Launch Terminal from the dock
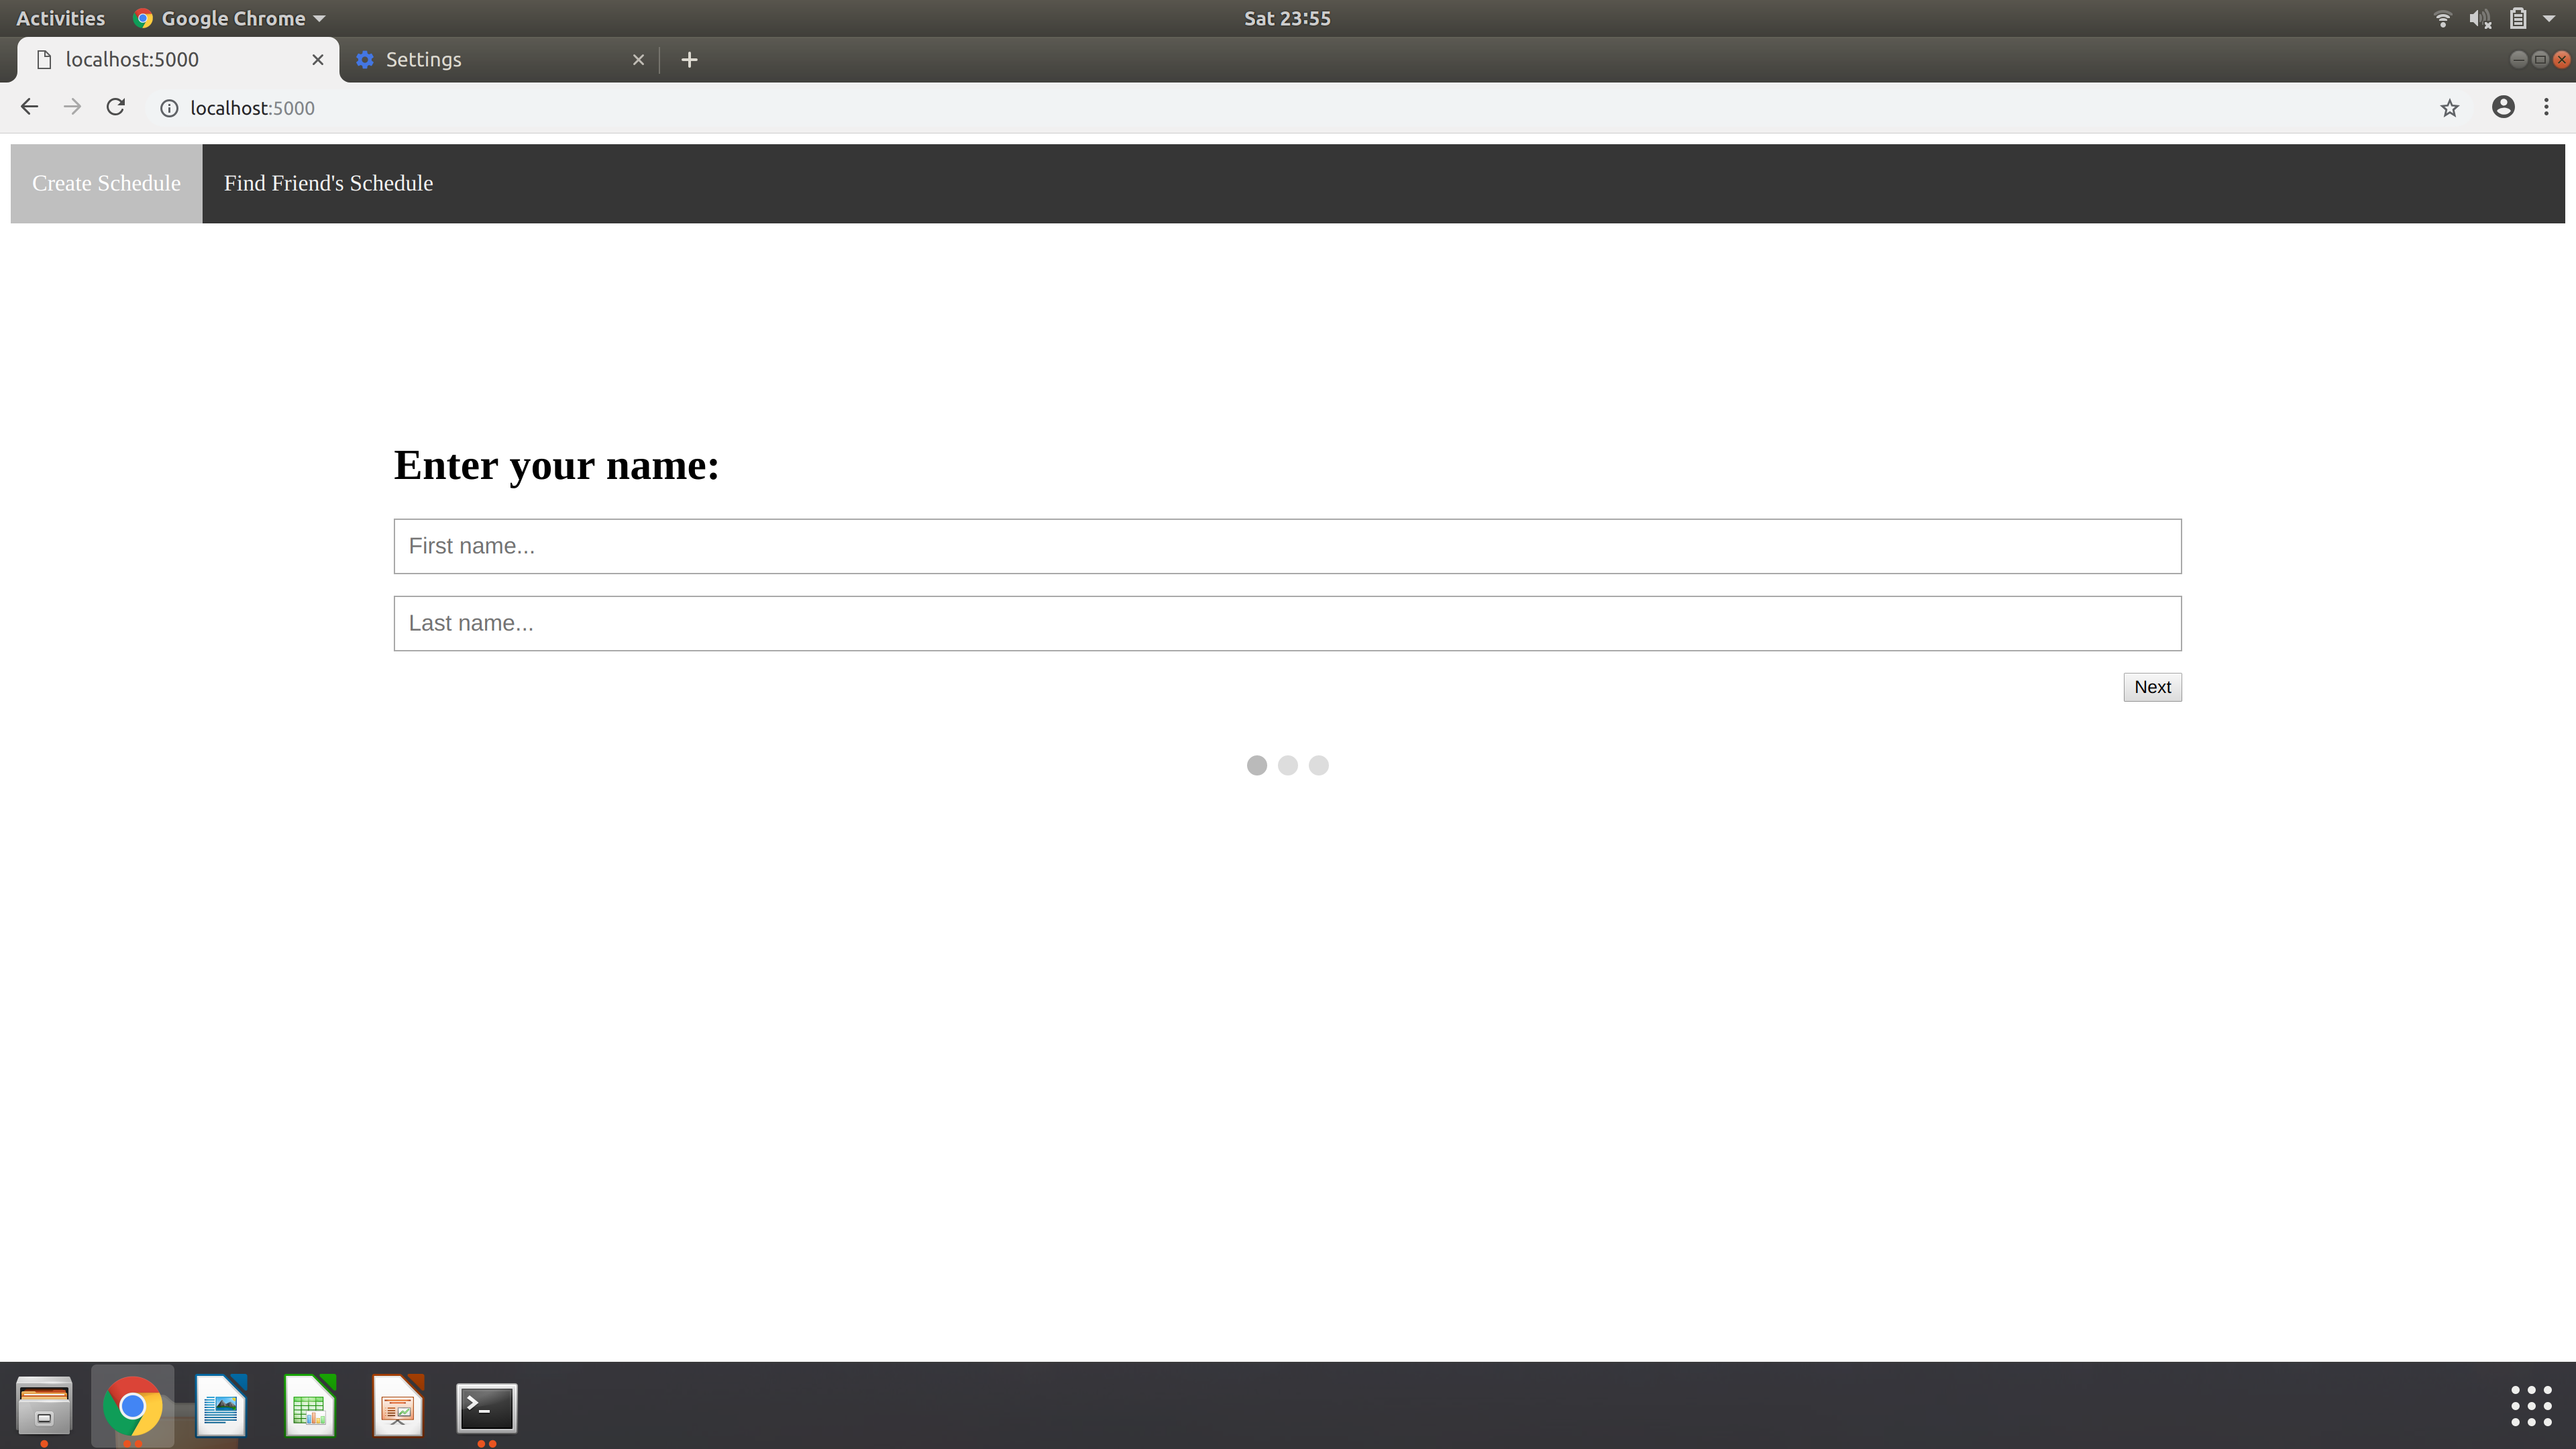 (486, 1407)
